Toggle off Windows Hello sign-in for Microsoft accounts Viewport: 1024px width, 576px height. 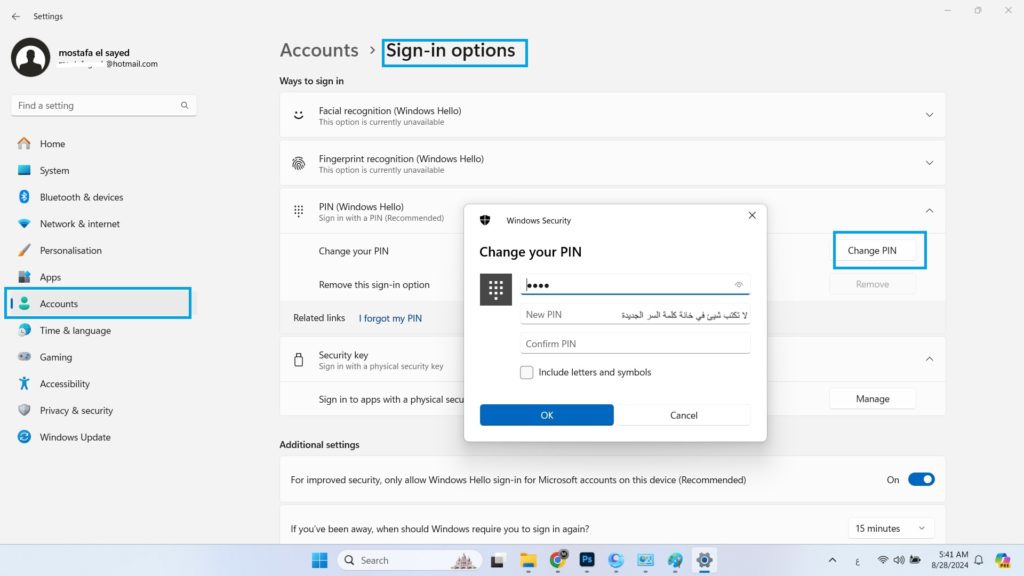click(x=921, y=479)
